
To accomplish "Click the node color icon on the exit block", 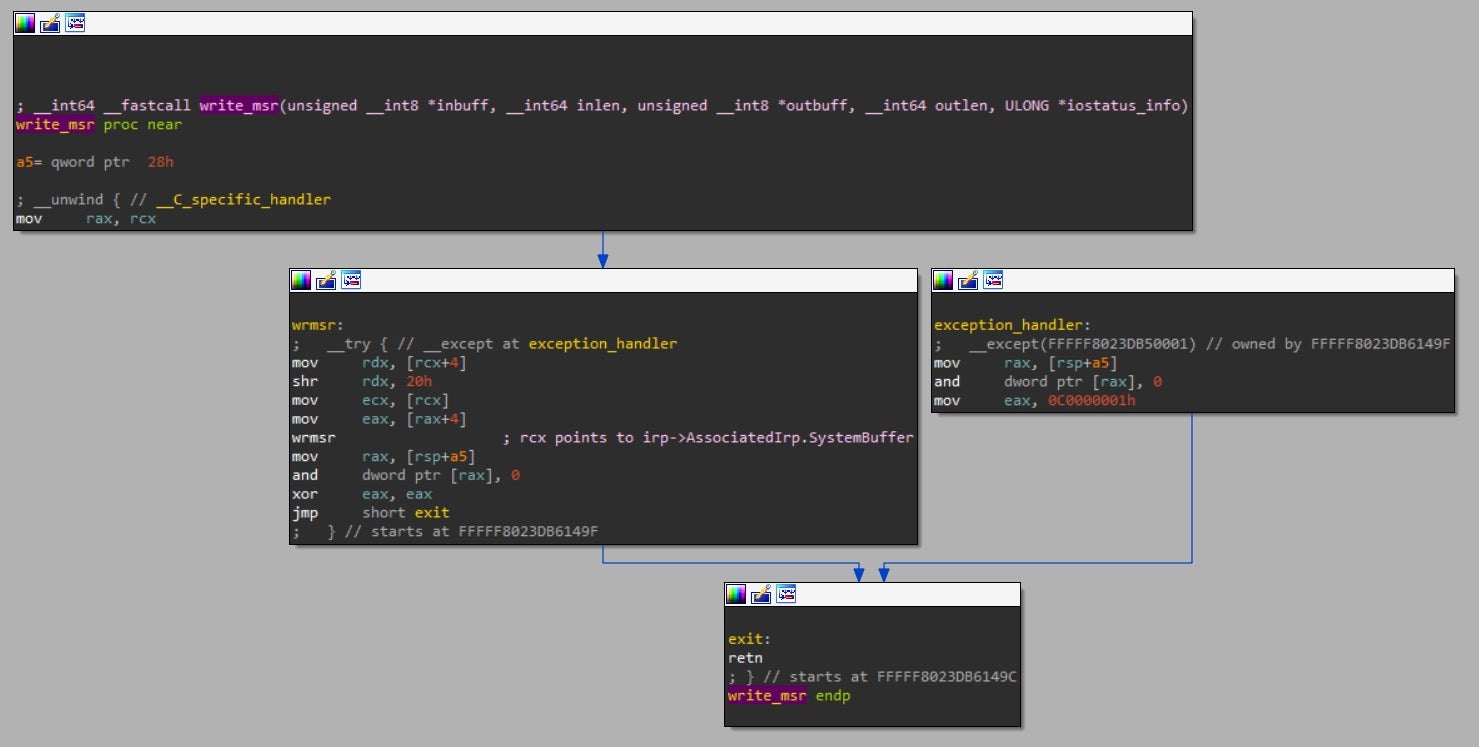I will point(736,594).
